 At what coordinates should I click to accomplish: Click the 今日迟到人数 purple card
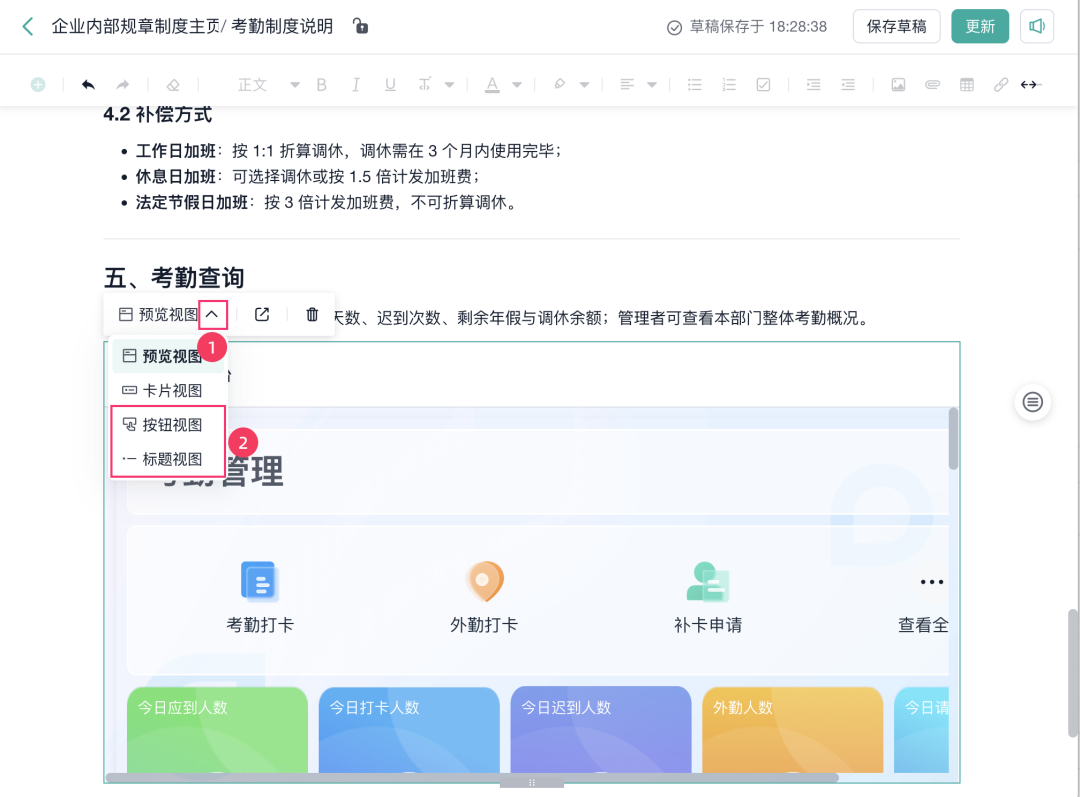point(601,729)
